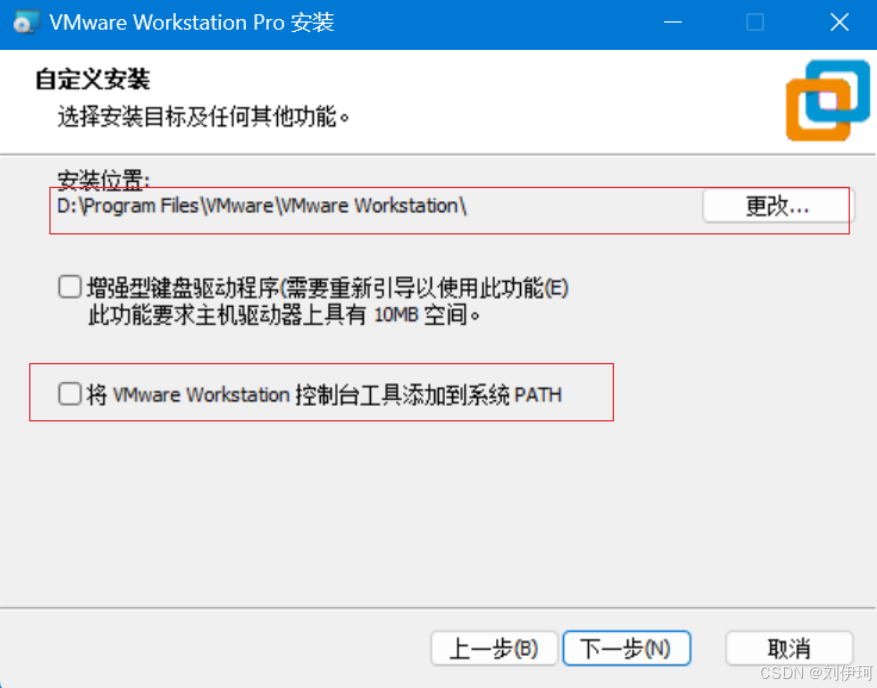
Task: Cancel the installation with 取消
Action: coord(789,648)
